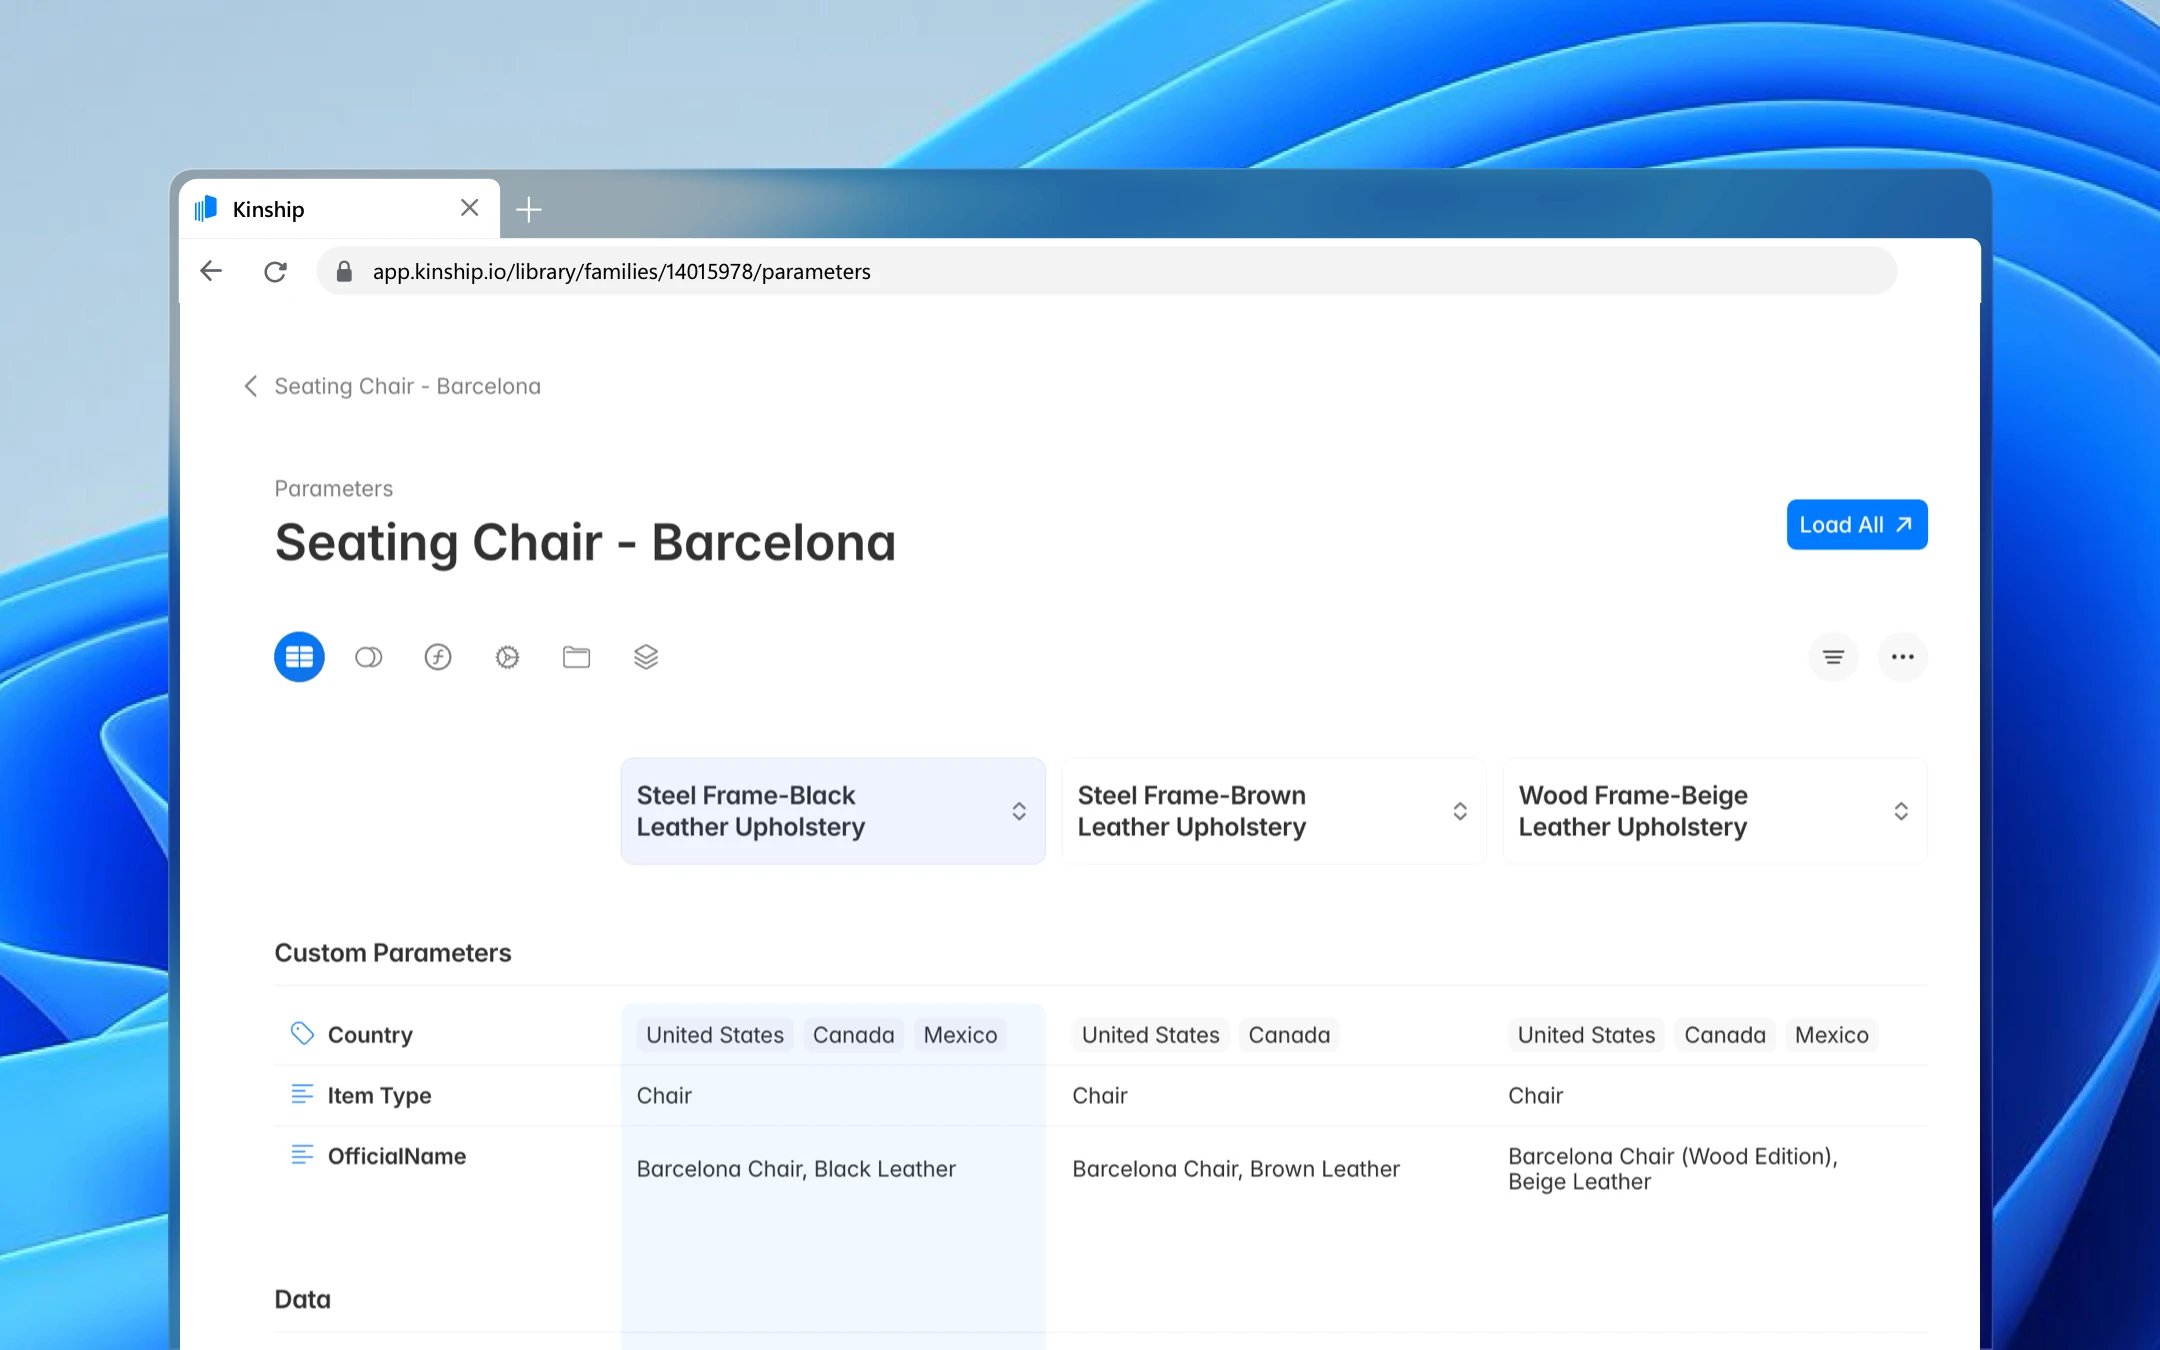Expand Steel Frame-Black Leather Upholstery selector

[x=1018, y=811]
